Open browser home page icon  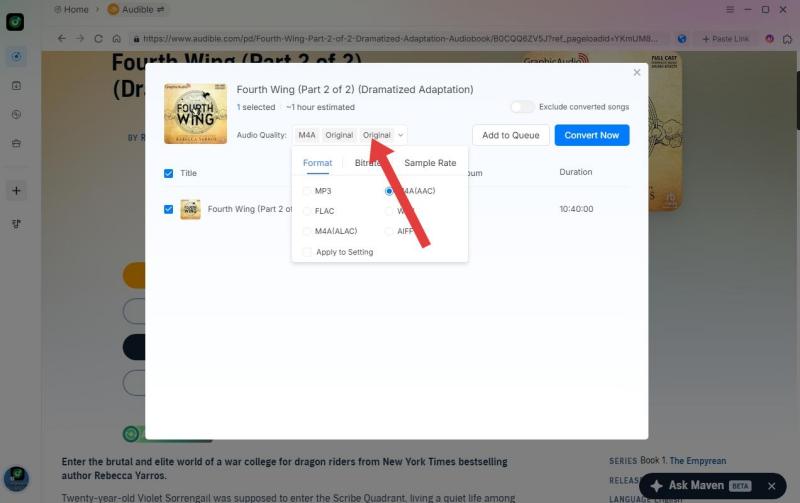pyautogui.click(x=116, y=38)
